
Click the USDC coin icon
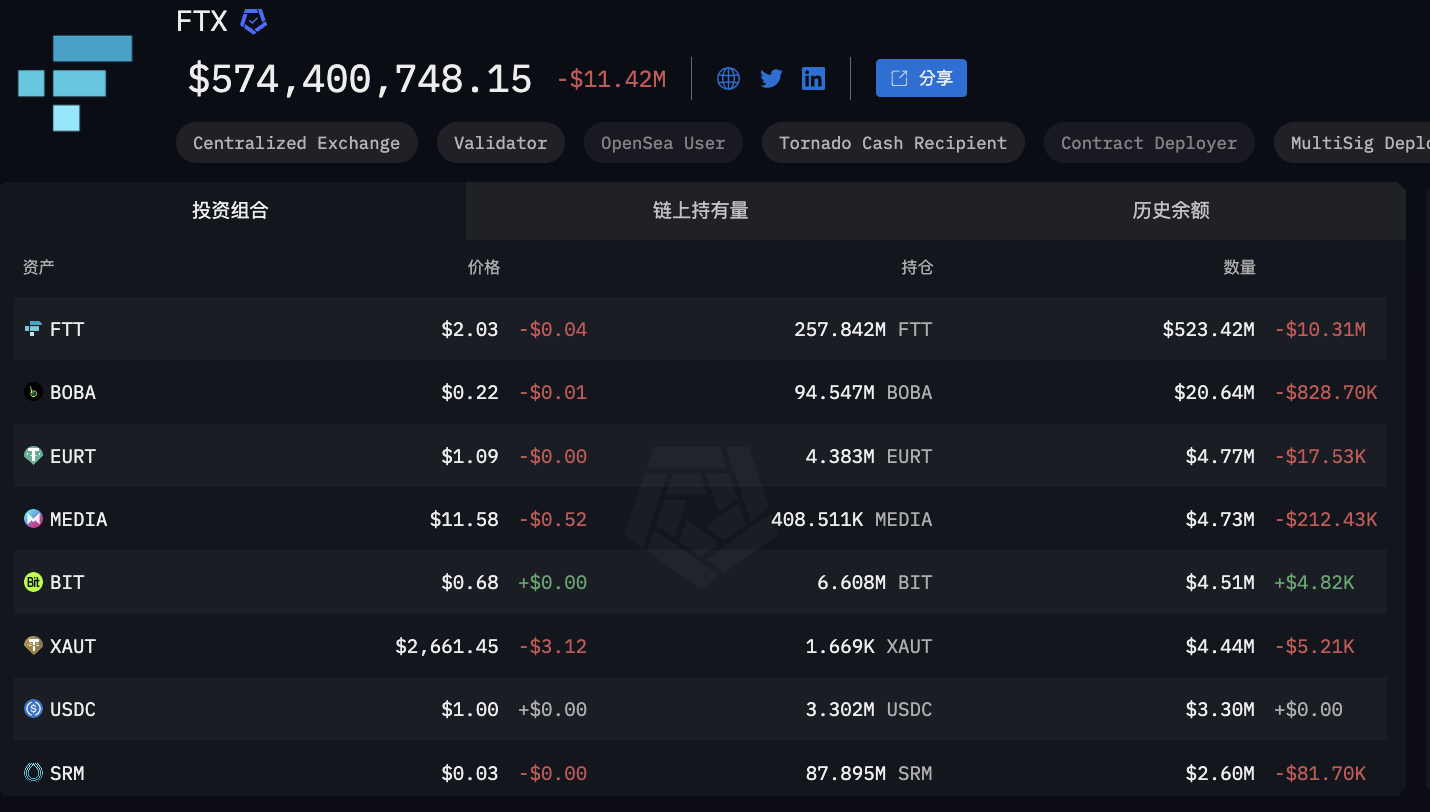click(x=31, y=709)
